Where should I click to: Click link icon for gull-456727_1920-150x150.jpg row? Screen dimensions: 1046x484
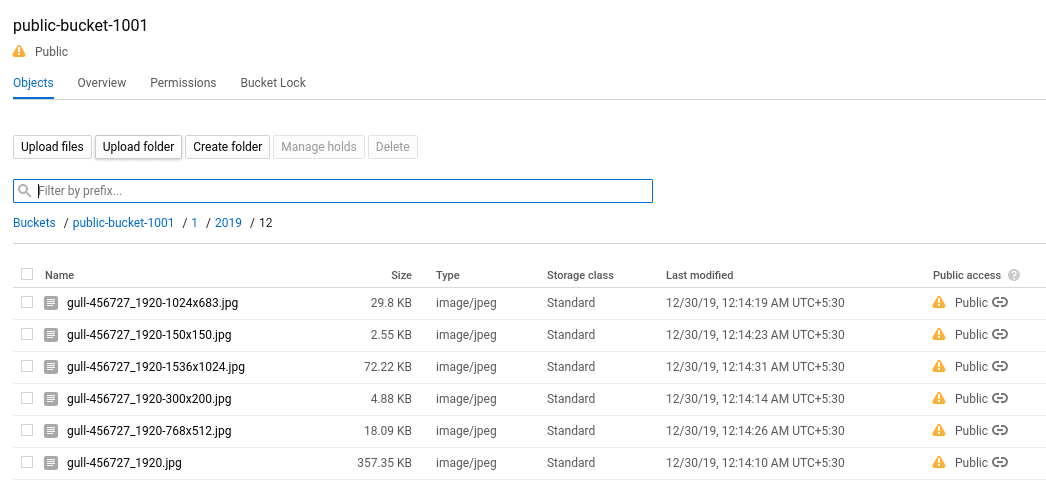tap(999, 334)
